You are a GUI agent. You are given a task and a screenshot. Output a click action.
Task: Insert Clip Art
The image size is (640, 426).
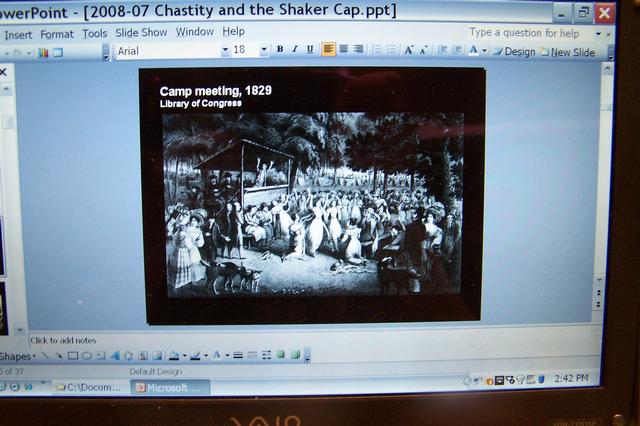point(143,356)
